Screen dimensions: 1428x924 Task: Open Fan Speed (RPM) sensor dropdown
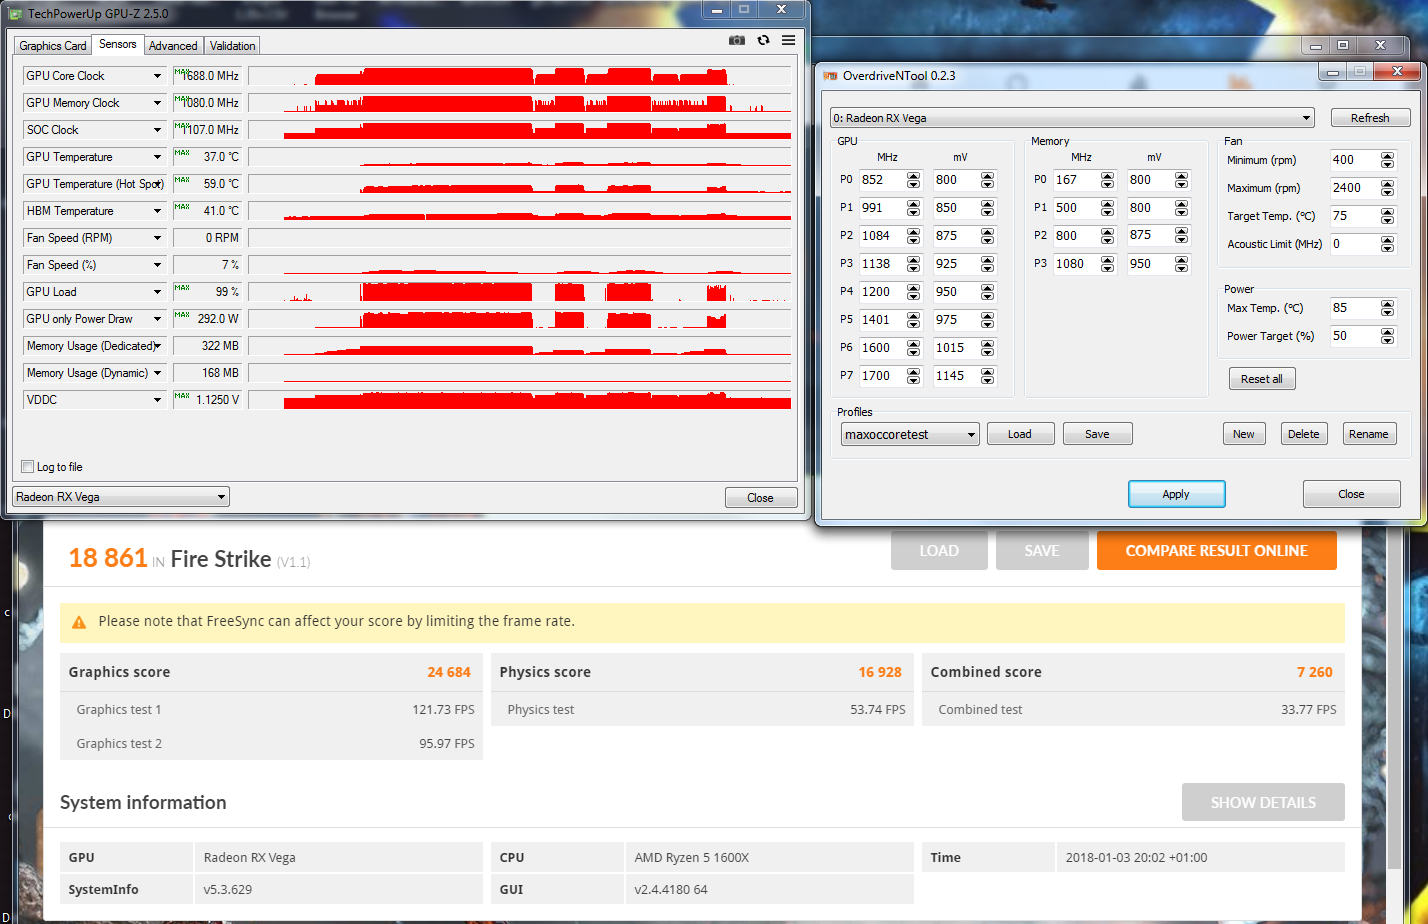click(x=157, y=238)
